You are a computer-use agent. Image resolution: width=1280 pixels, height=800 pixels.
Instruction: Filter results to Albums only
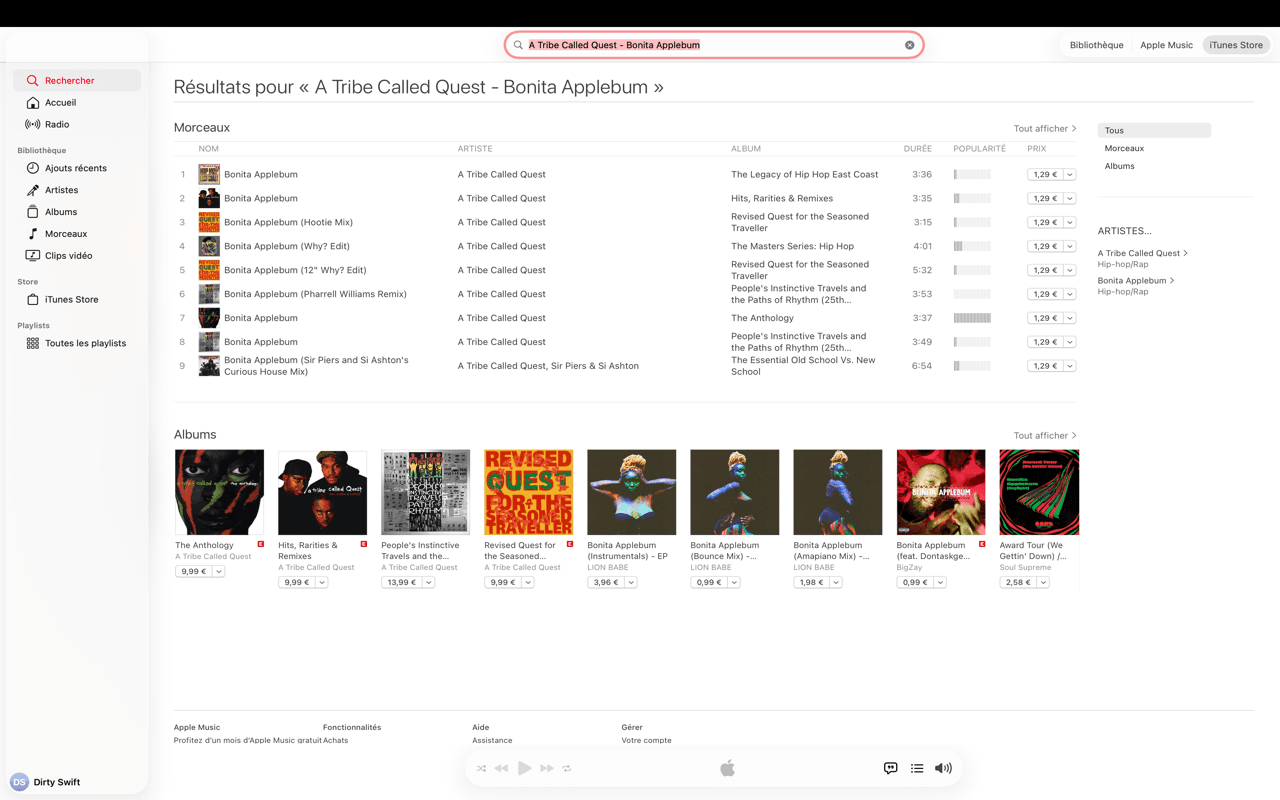pyautogui.click(x=1119, y=166)
